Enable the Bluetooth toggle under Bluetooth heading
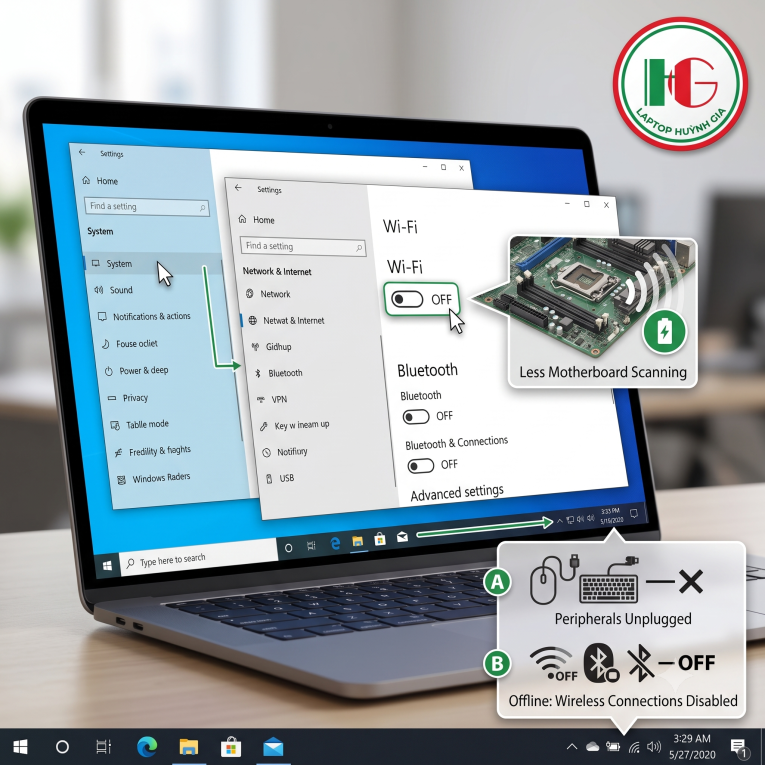The width and height of the screenshot is (765, 765). pos(416,417)
